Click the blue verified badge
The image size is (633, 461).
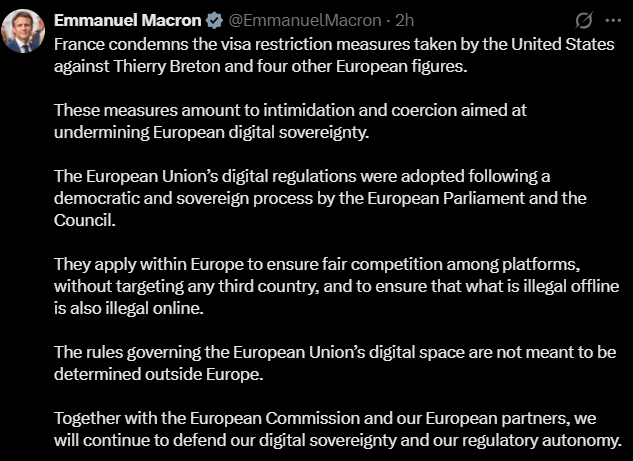213,20
